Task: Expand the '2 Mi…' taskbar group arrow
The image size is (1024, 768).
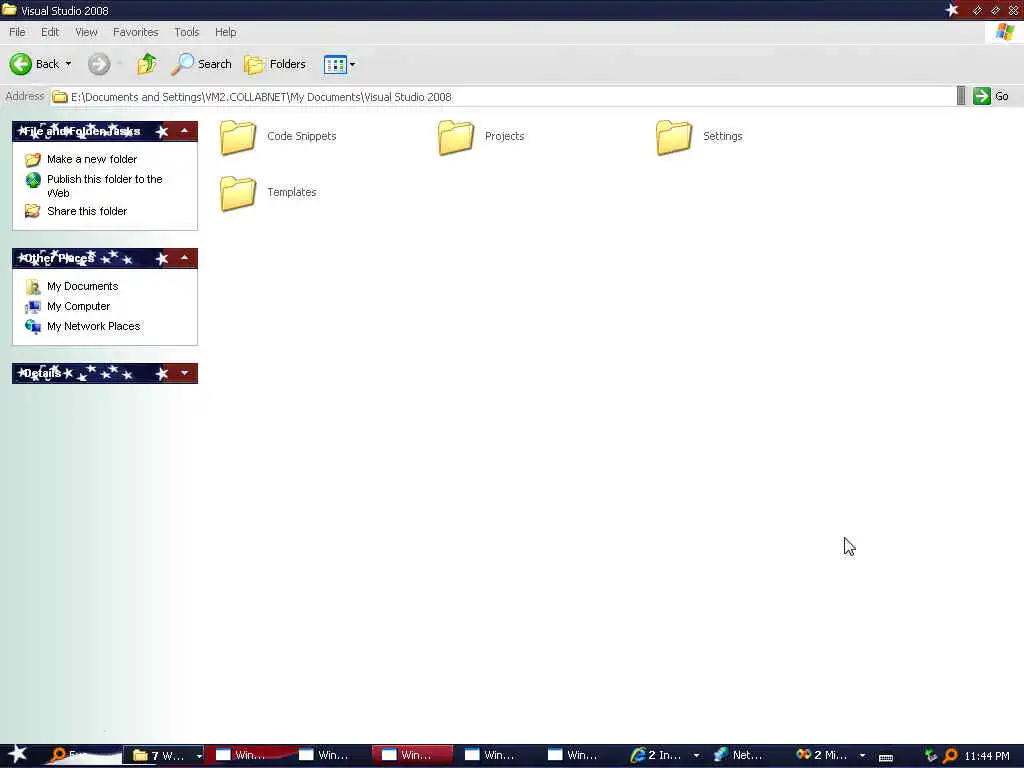Action: coord(862,756)
